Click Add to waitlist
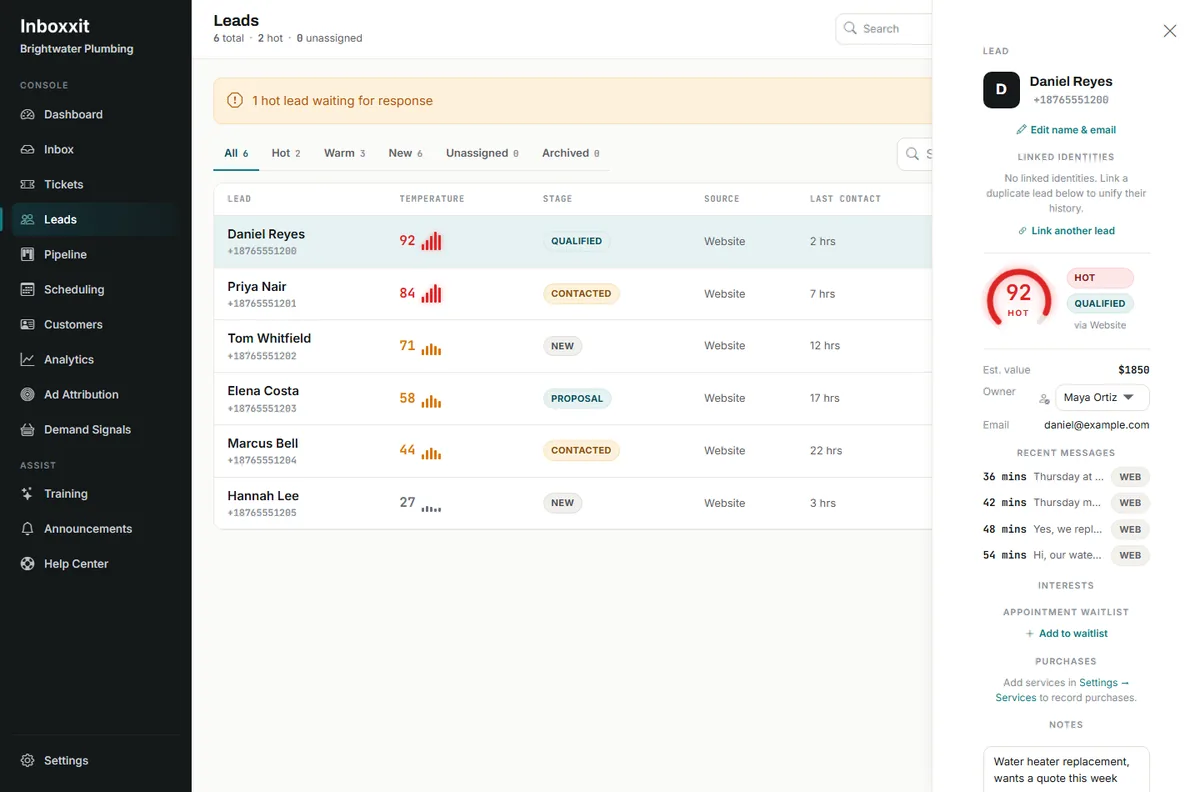1200x792 pixels. click(1066, 634)
